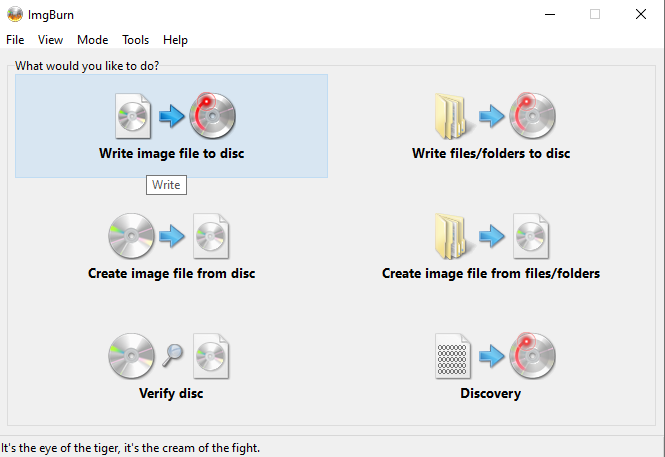665x457 pixels.
Task: Click the 'What would you like to do?' heading
Action: coord(87,66)
